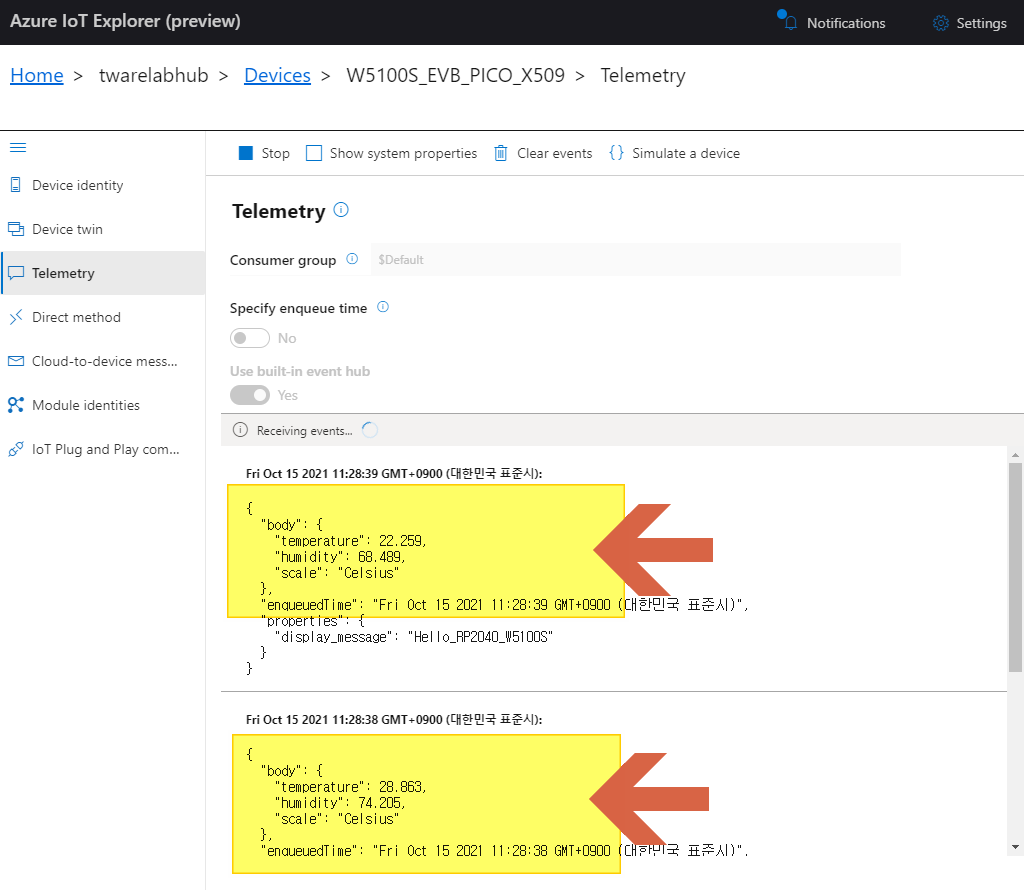Screen dimensions: 1024x890
Task: Click the IoT Plug and Play plug icon
Action: (x=16, y=449)
